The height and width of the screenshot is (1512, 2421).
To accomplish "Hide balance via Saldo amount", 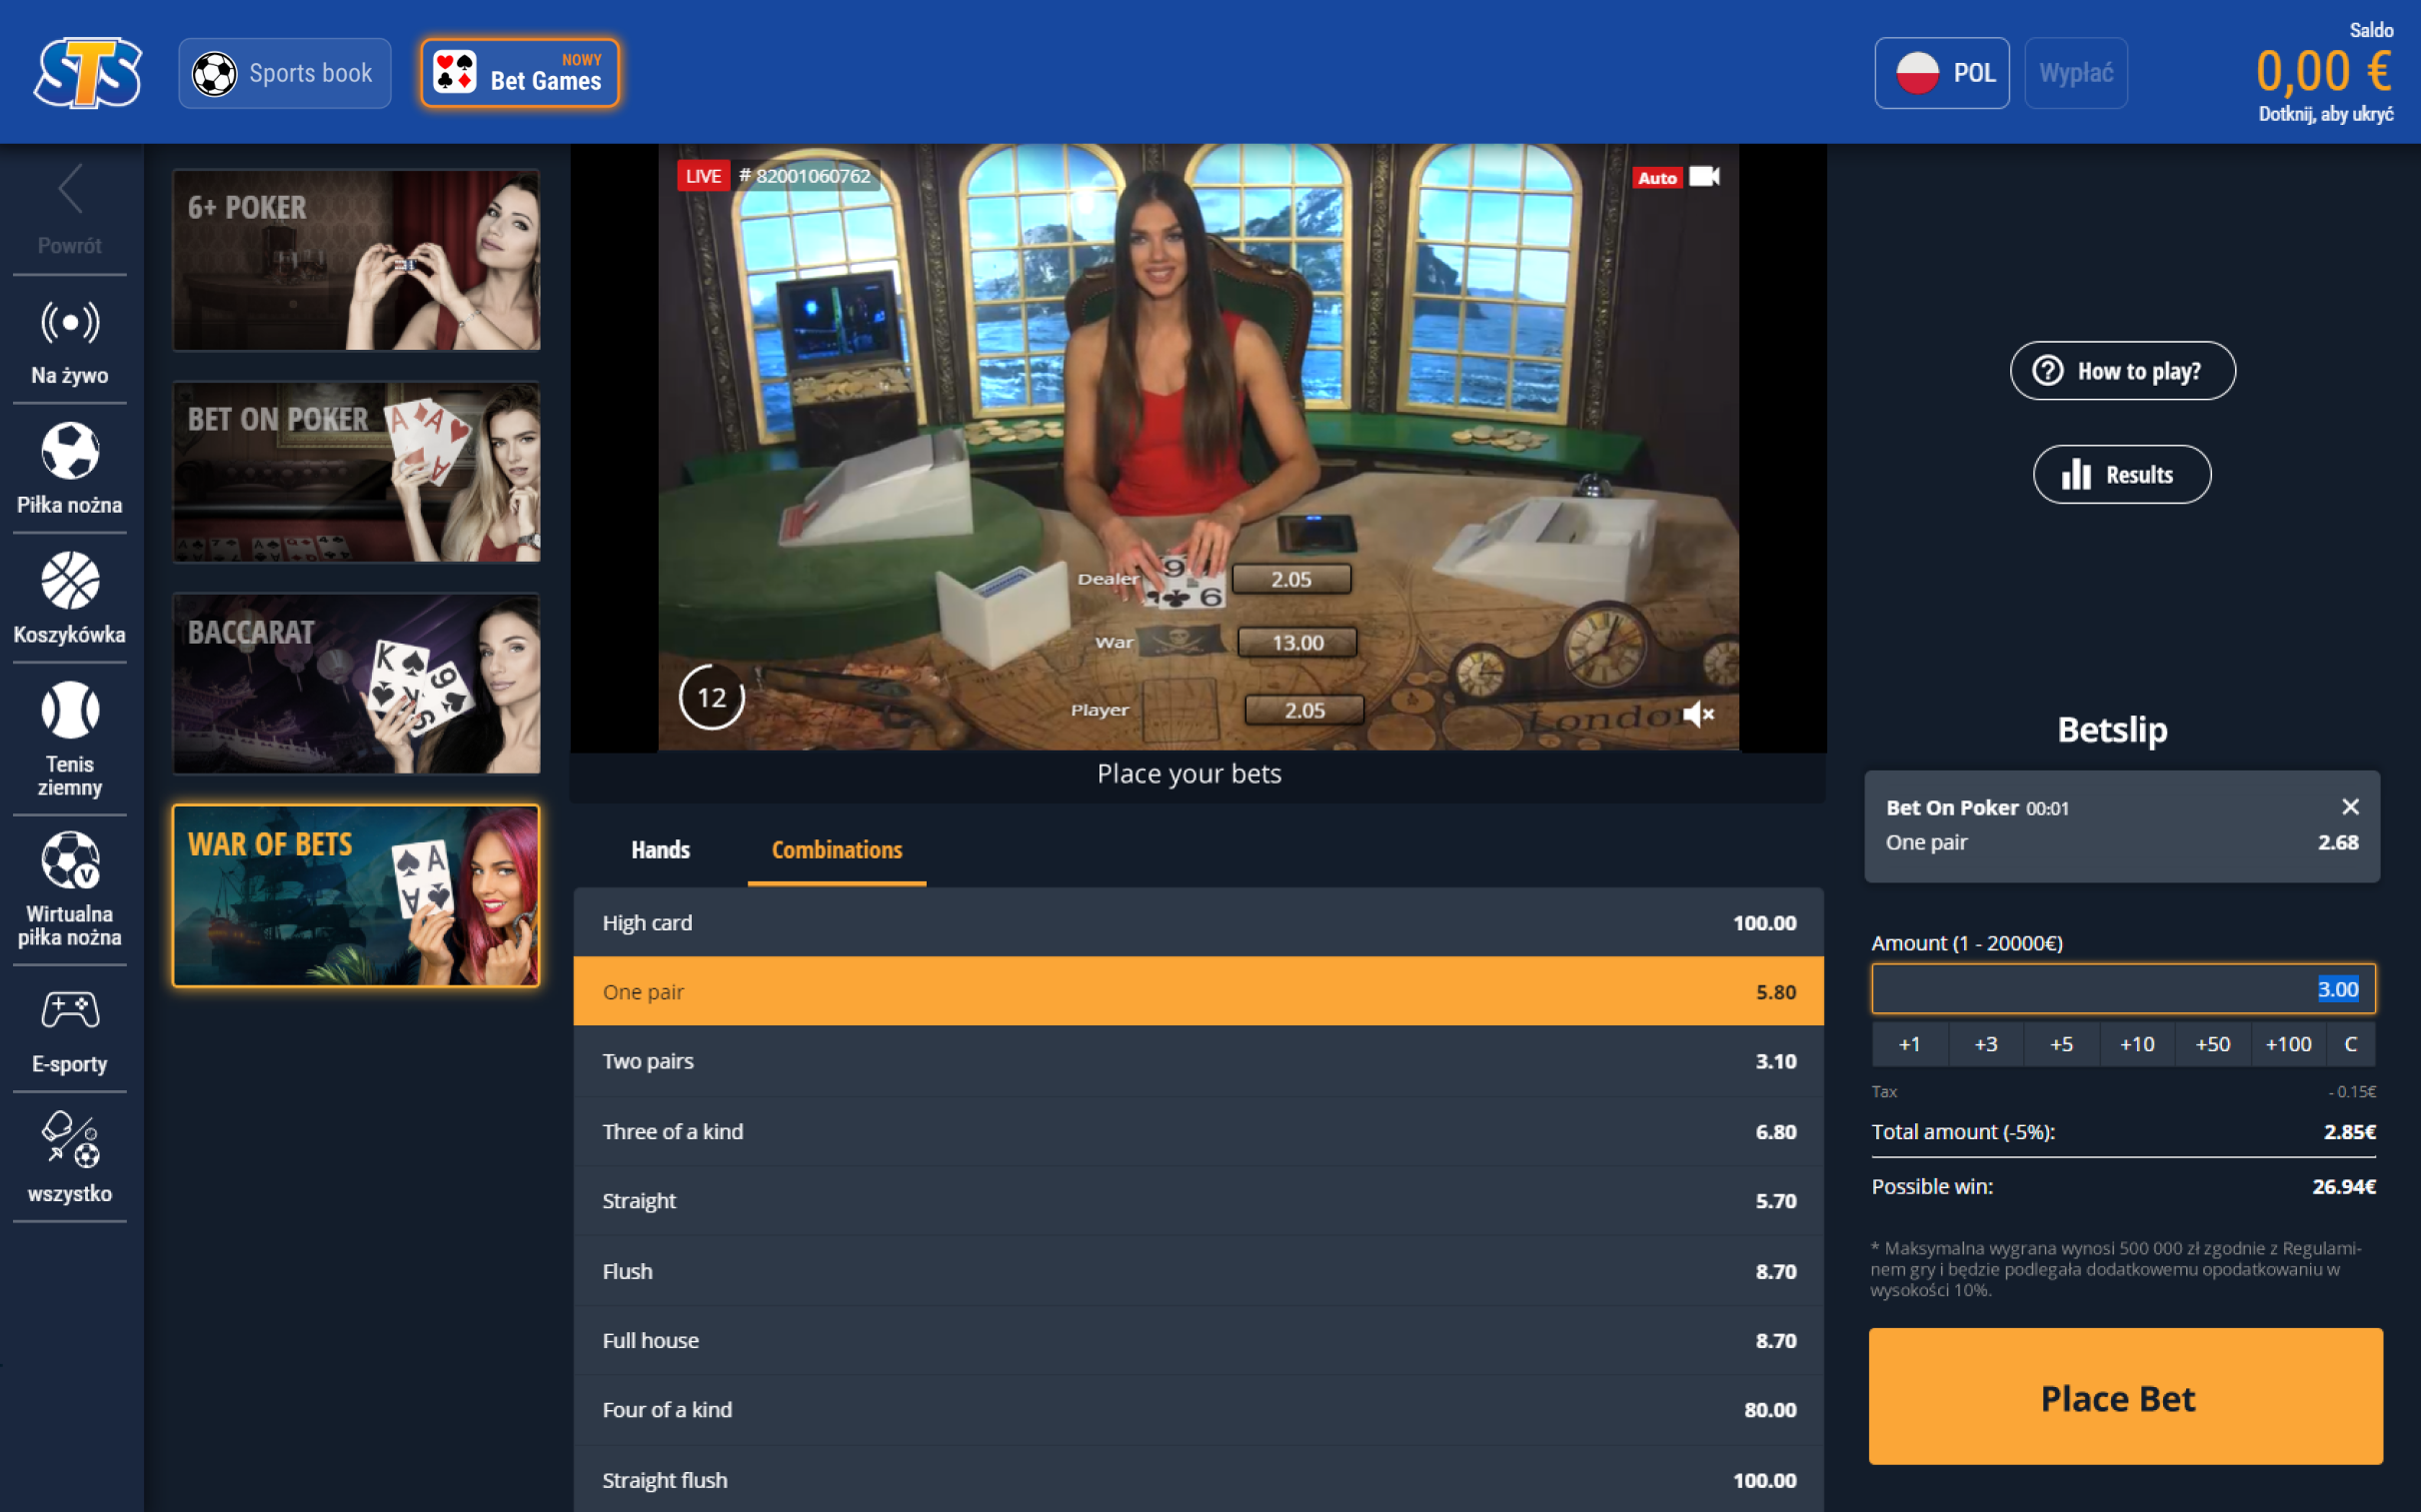I will [x=2322, y=72].
